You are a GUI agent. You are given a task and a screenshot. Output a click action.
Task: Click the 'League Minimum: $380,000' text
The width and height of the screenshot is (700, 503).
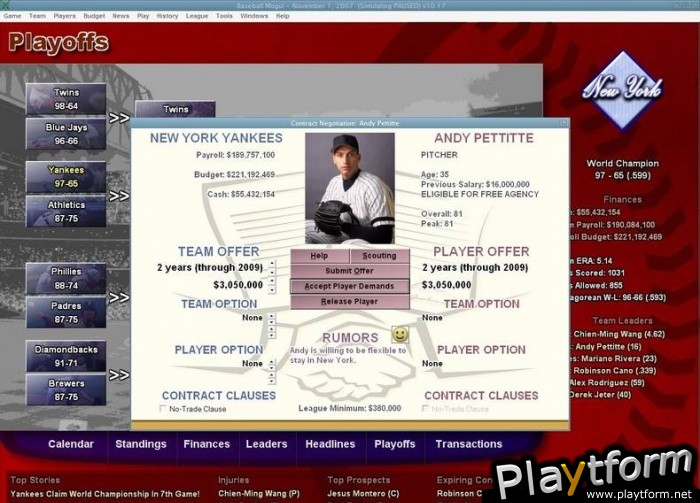[x=350, y=408]
